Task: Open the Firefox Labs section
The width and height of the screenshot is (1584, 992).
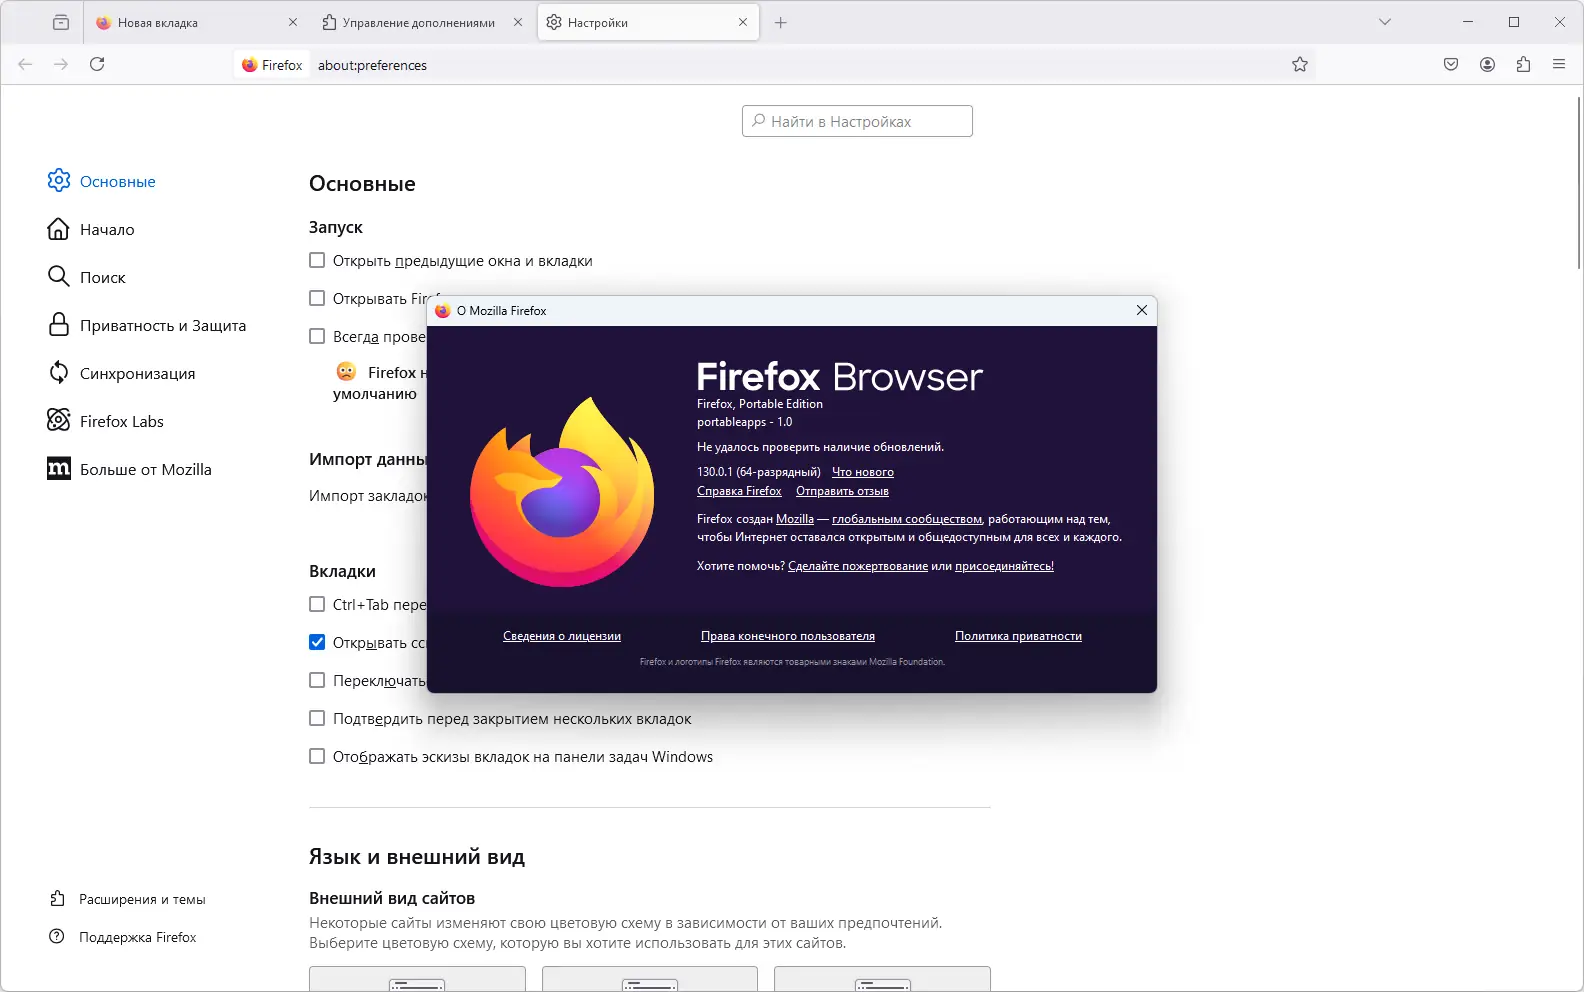Action: coord(121,422)
